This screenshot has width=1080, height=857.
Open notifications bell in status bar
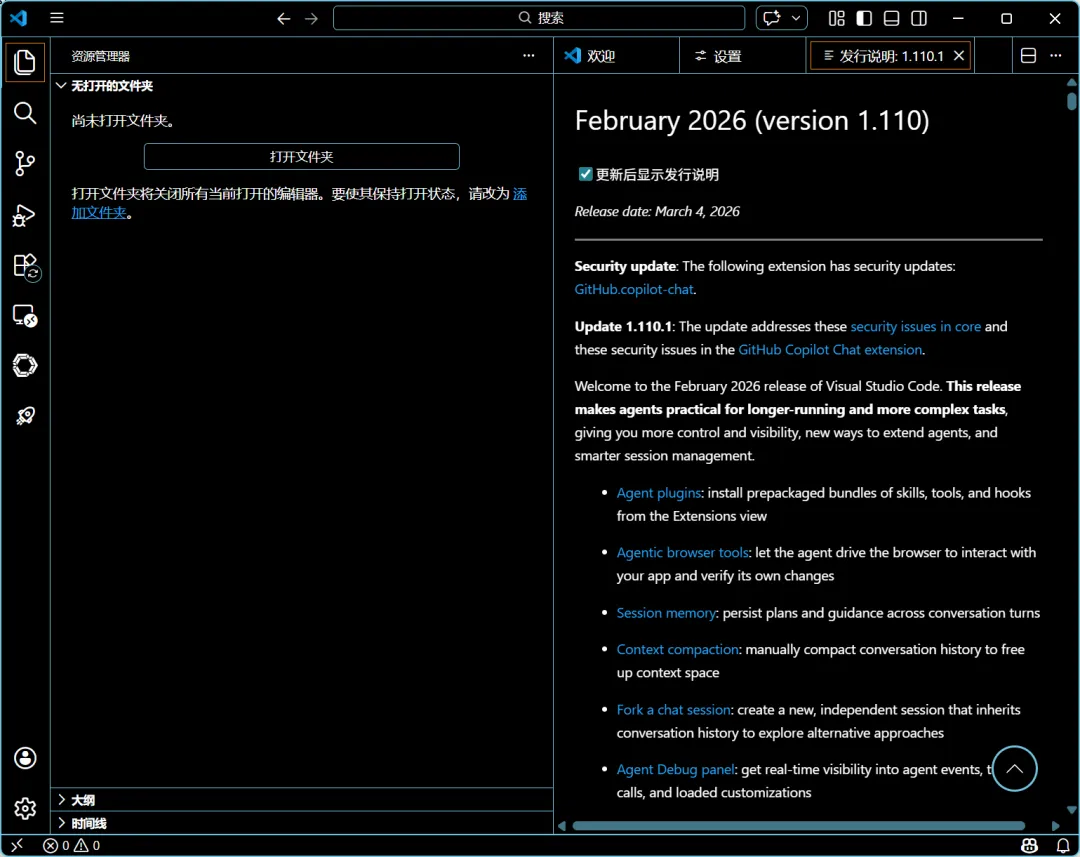pyautogui.click(x=1063, y=845)
